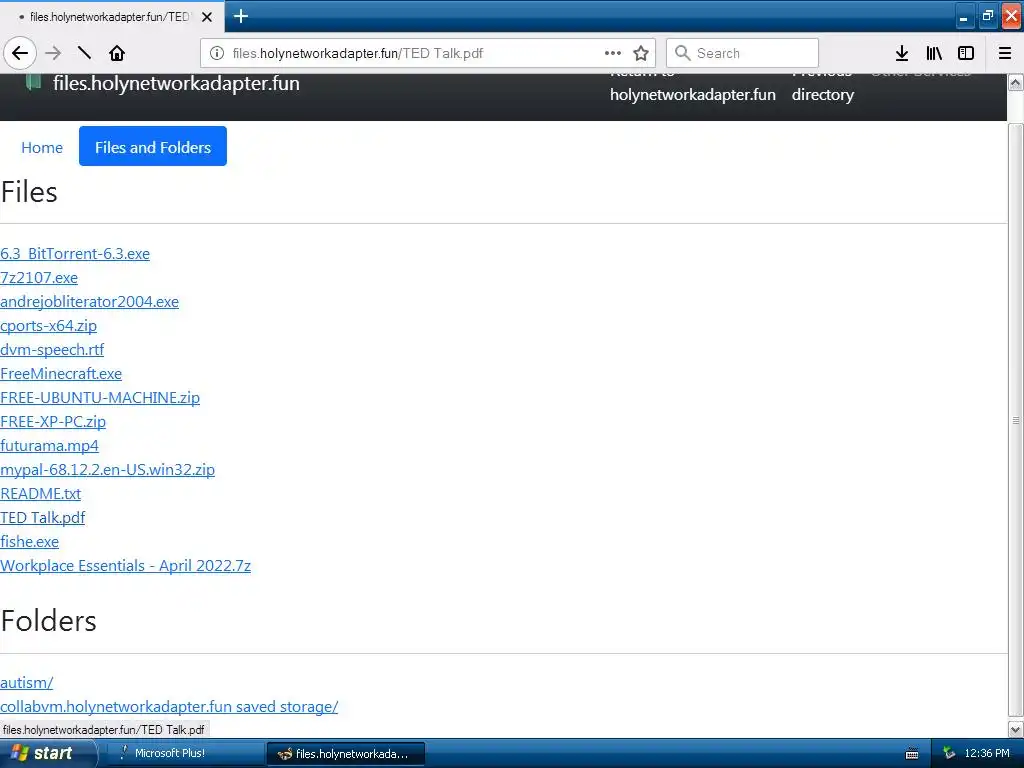Open page actions three-dots menu

coord(613,53)
